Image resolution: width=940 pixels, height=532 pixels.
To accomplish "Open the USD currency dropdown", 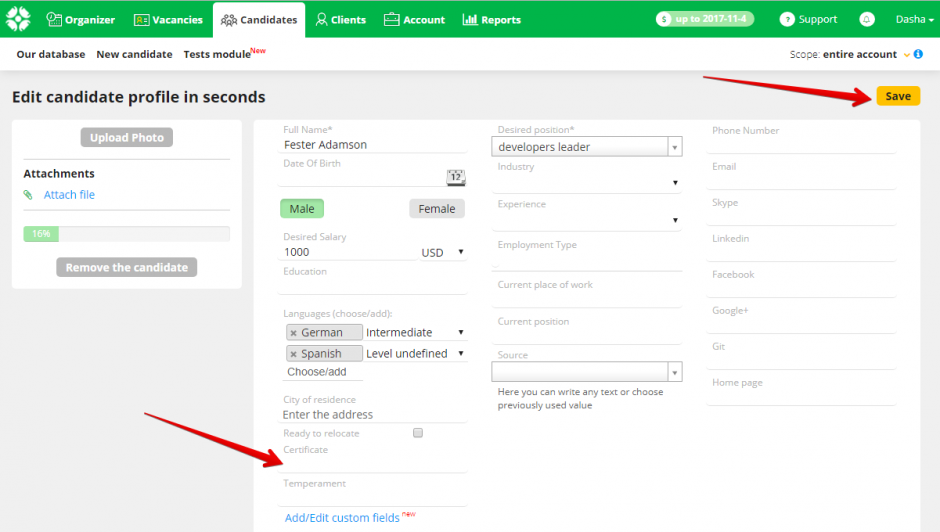I will click(x=443, y=253).
